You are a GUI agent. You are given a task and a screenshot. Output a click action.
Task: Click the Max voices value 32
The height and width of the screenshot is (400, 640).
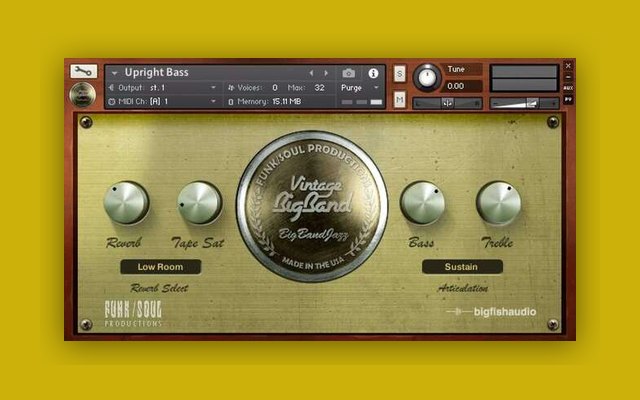point(320,88)
